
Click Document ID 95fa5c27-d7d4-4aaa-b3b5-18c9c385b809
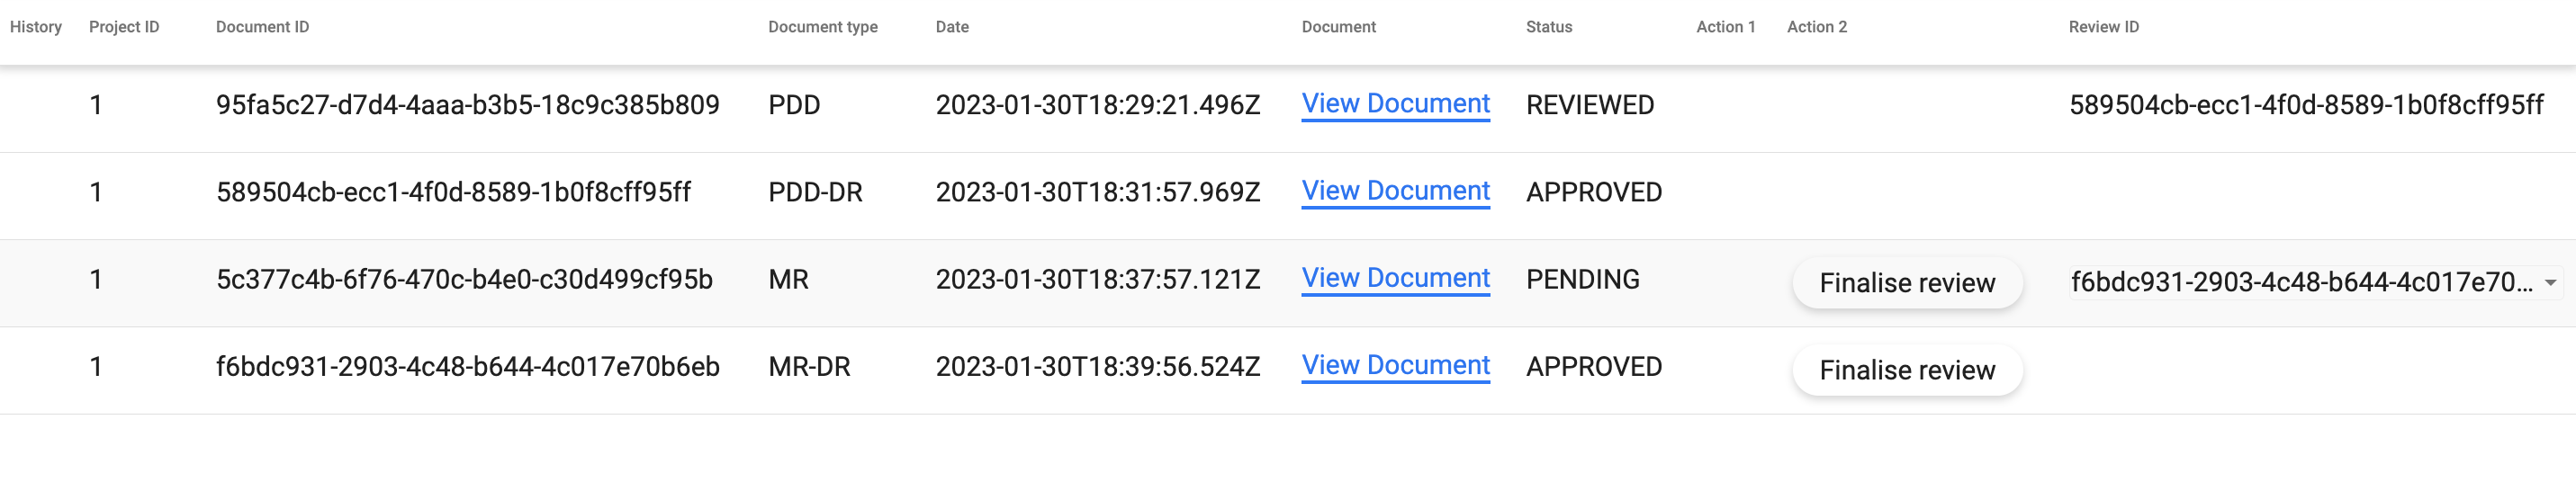point(467,105)
